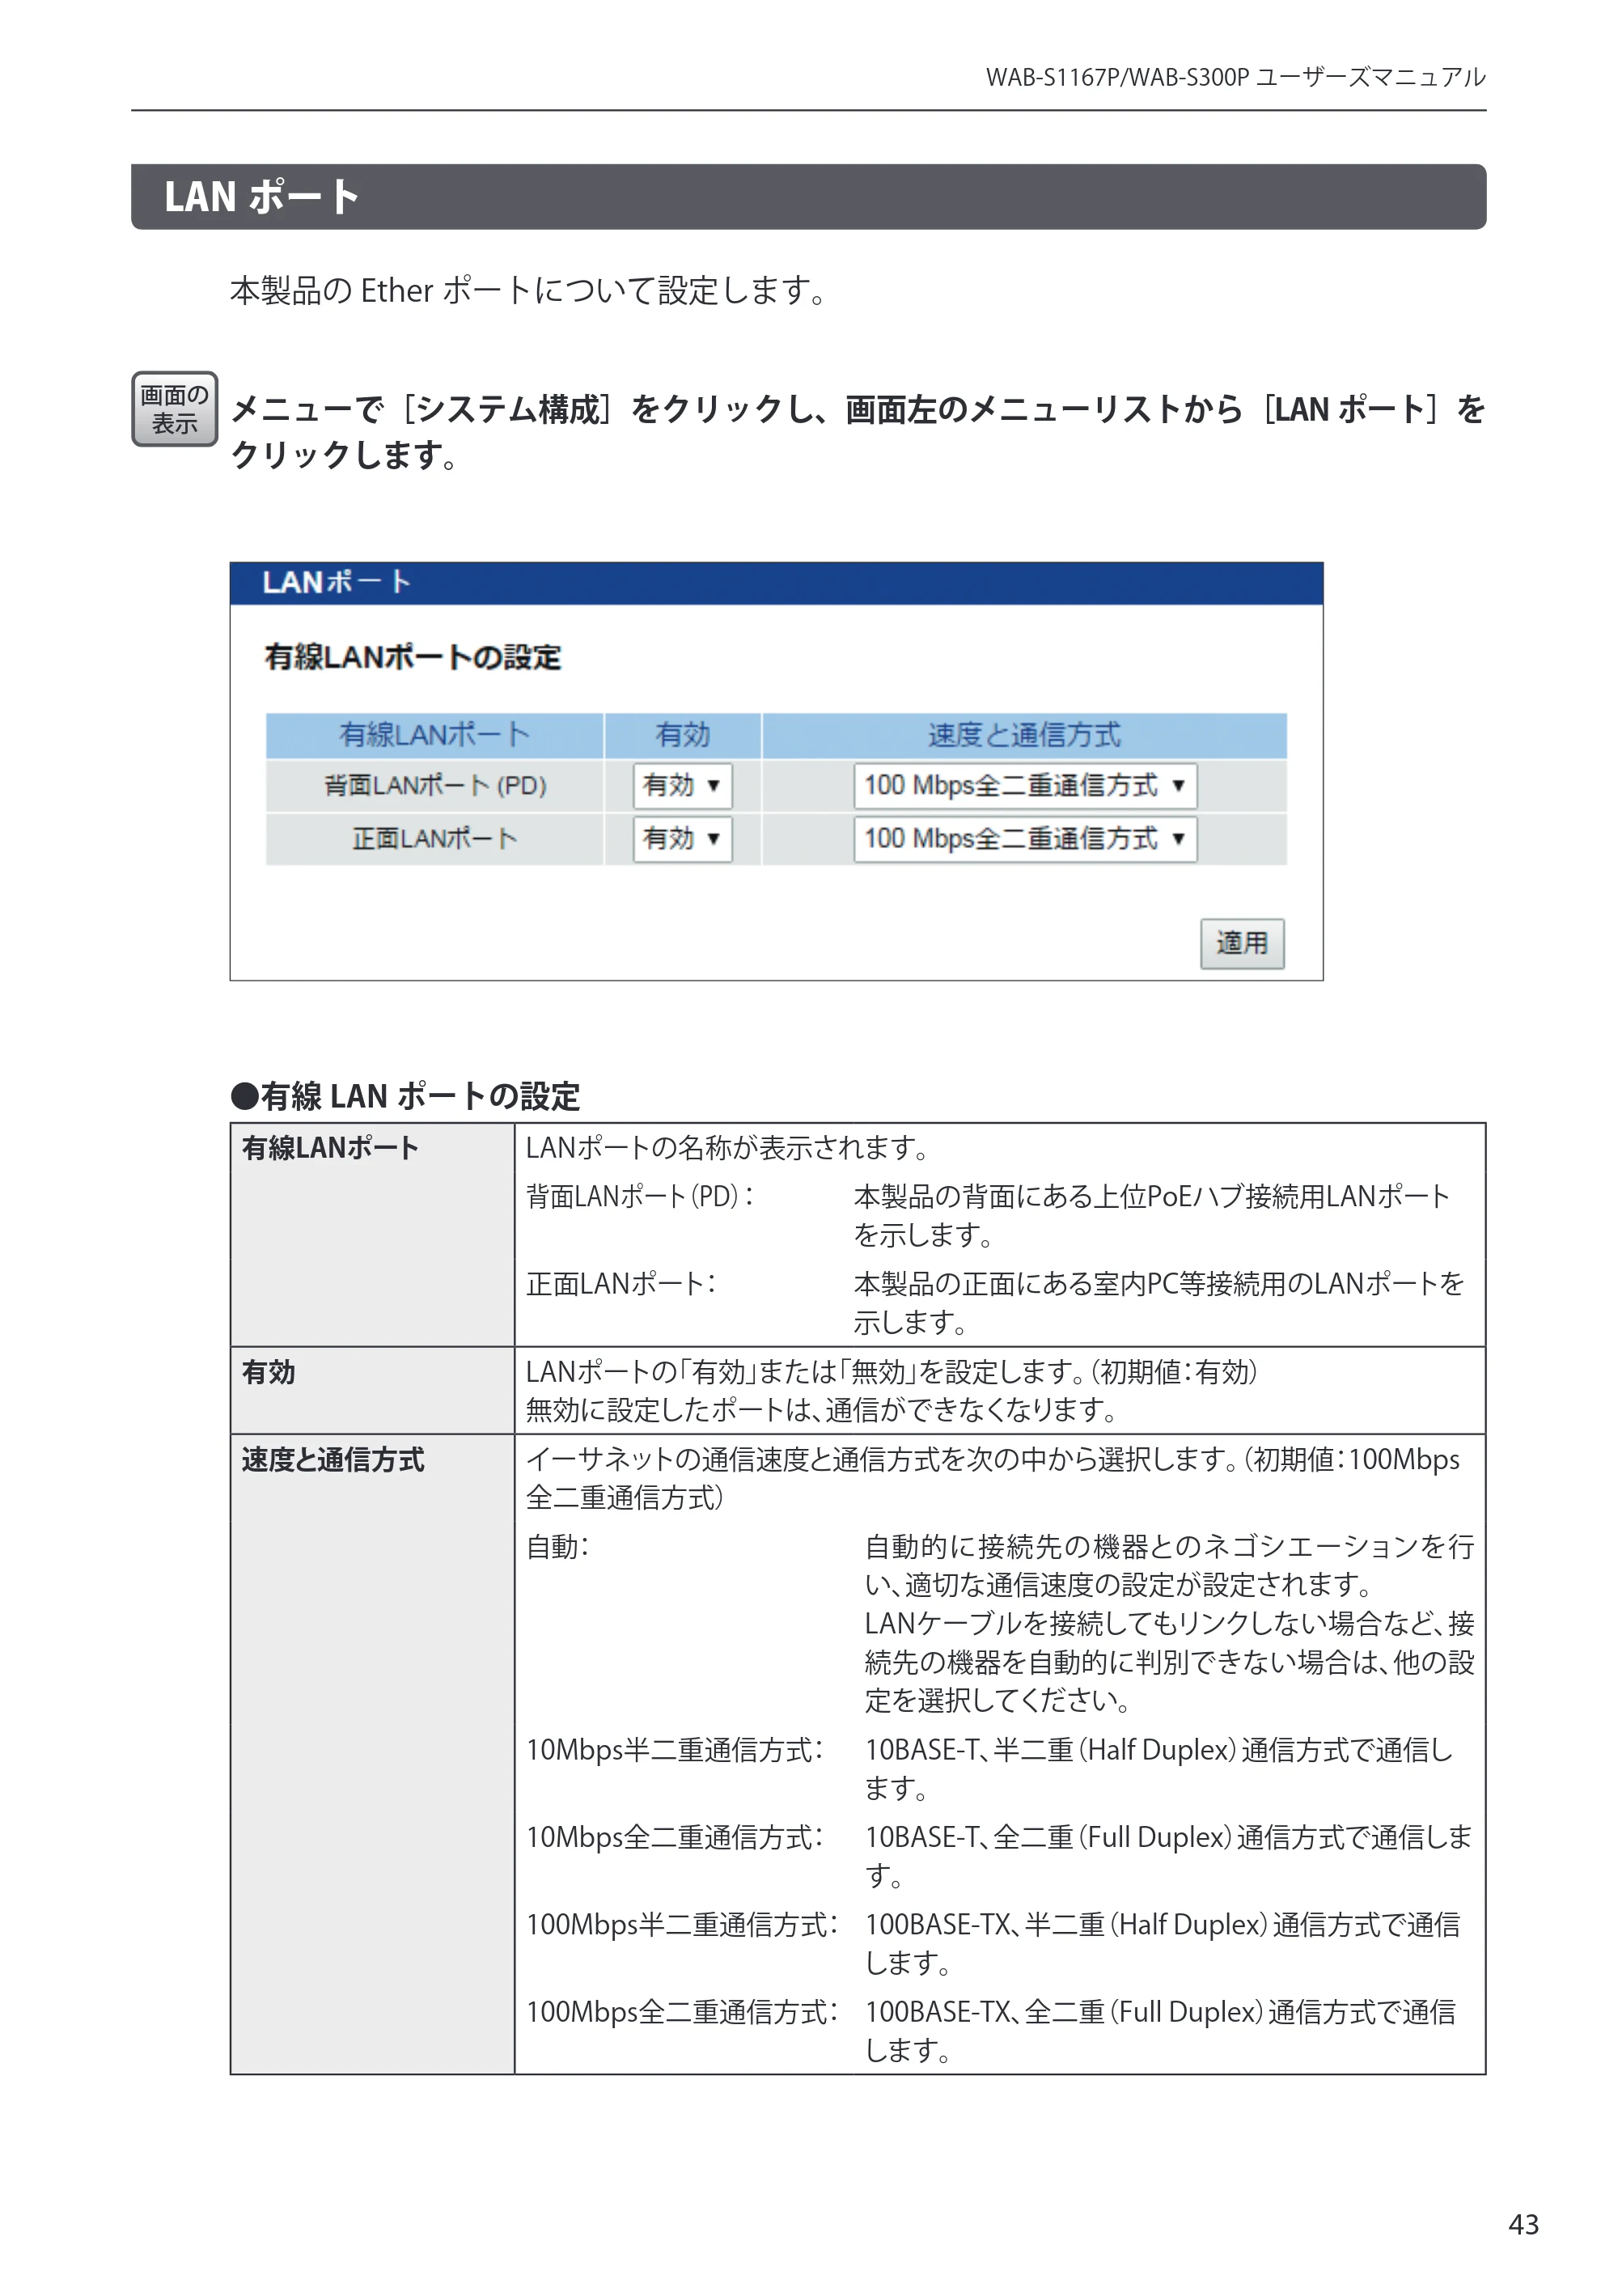Click the 速度と通信方式 row header in description table

coord(333,1460)
